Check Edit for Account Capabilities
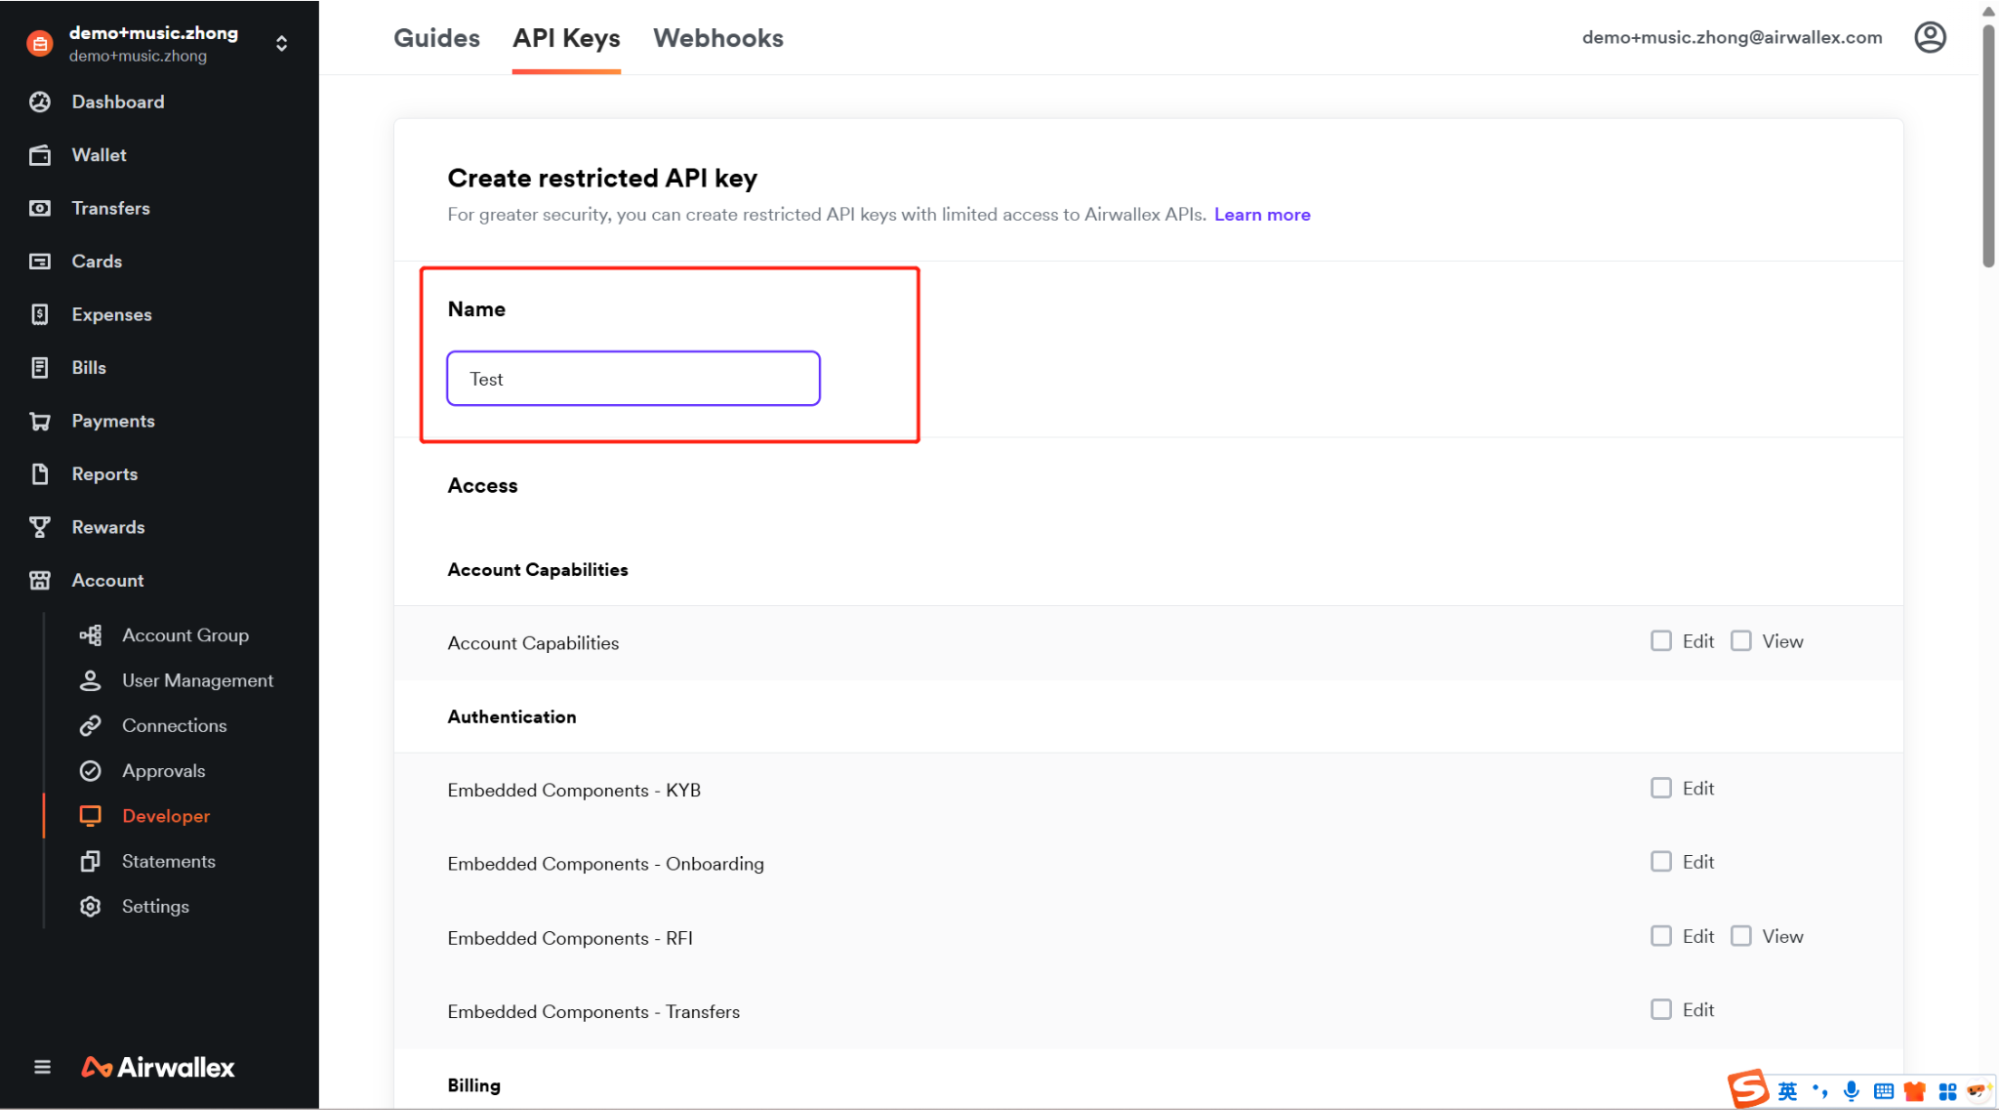Viewport: 1999px width, 1110px height. click(1661, 641)
